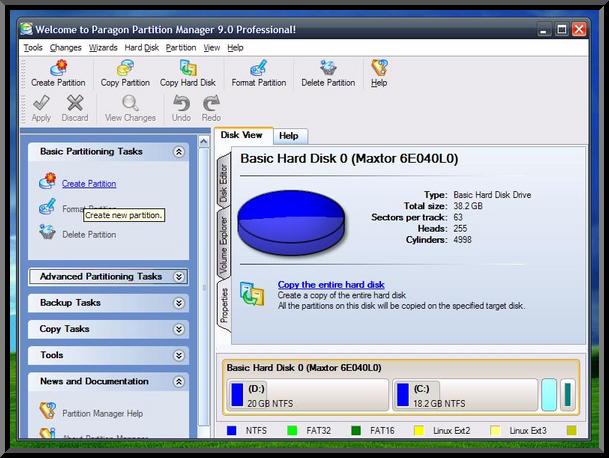Viewport: 609px width, 458px height.
Task: Click the Linux Ext2 yellow legend swatch
Action: 419,430
